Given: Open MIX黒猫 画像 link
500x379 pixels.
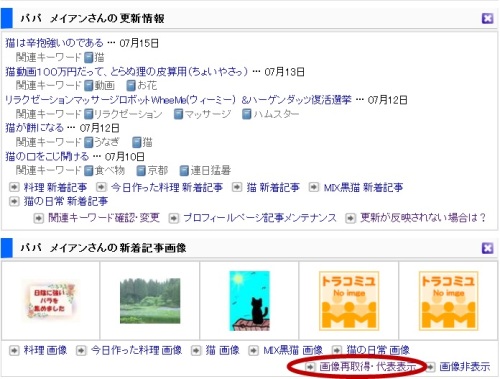Looking at the screenshot, I should (x=293, y=350).
